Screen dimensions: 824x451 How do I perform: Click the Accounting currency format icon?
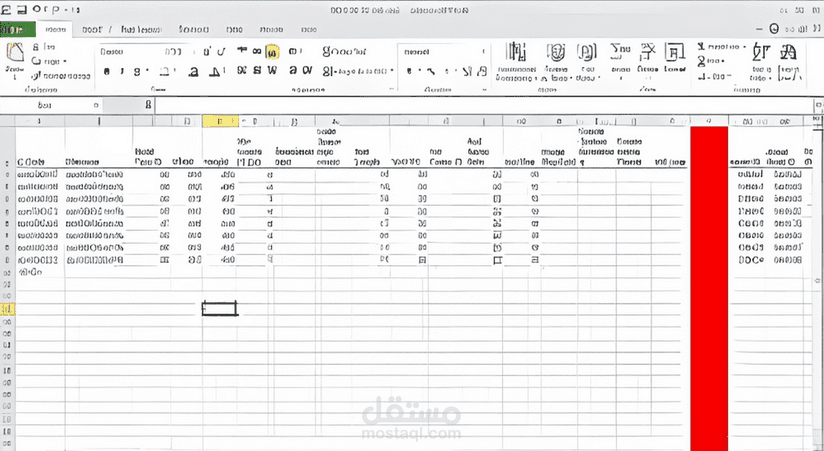pos(409,71)
